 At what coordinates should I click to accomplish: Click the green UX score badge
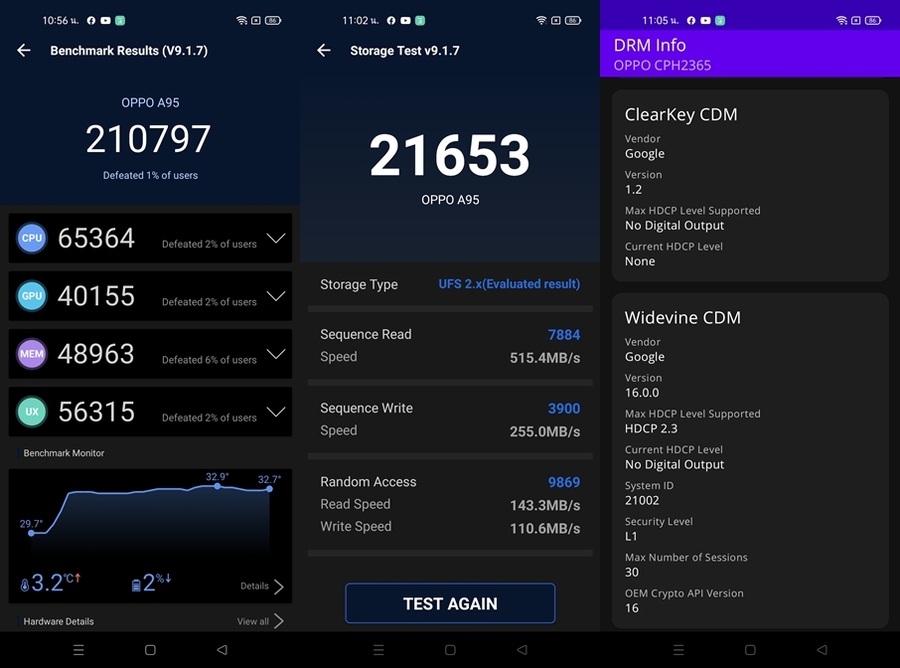[x=32, y=412]
